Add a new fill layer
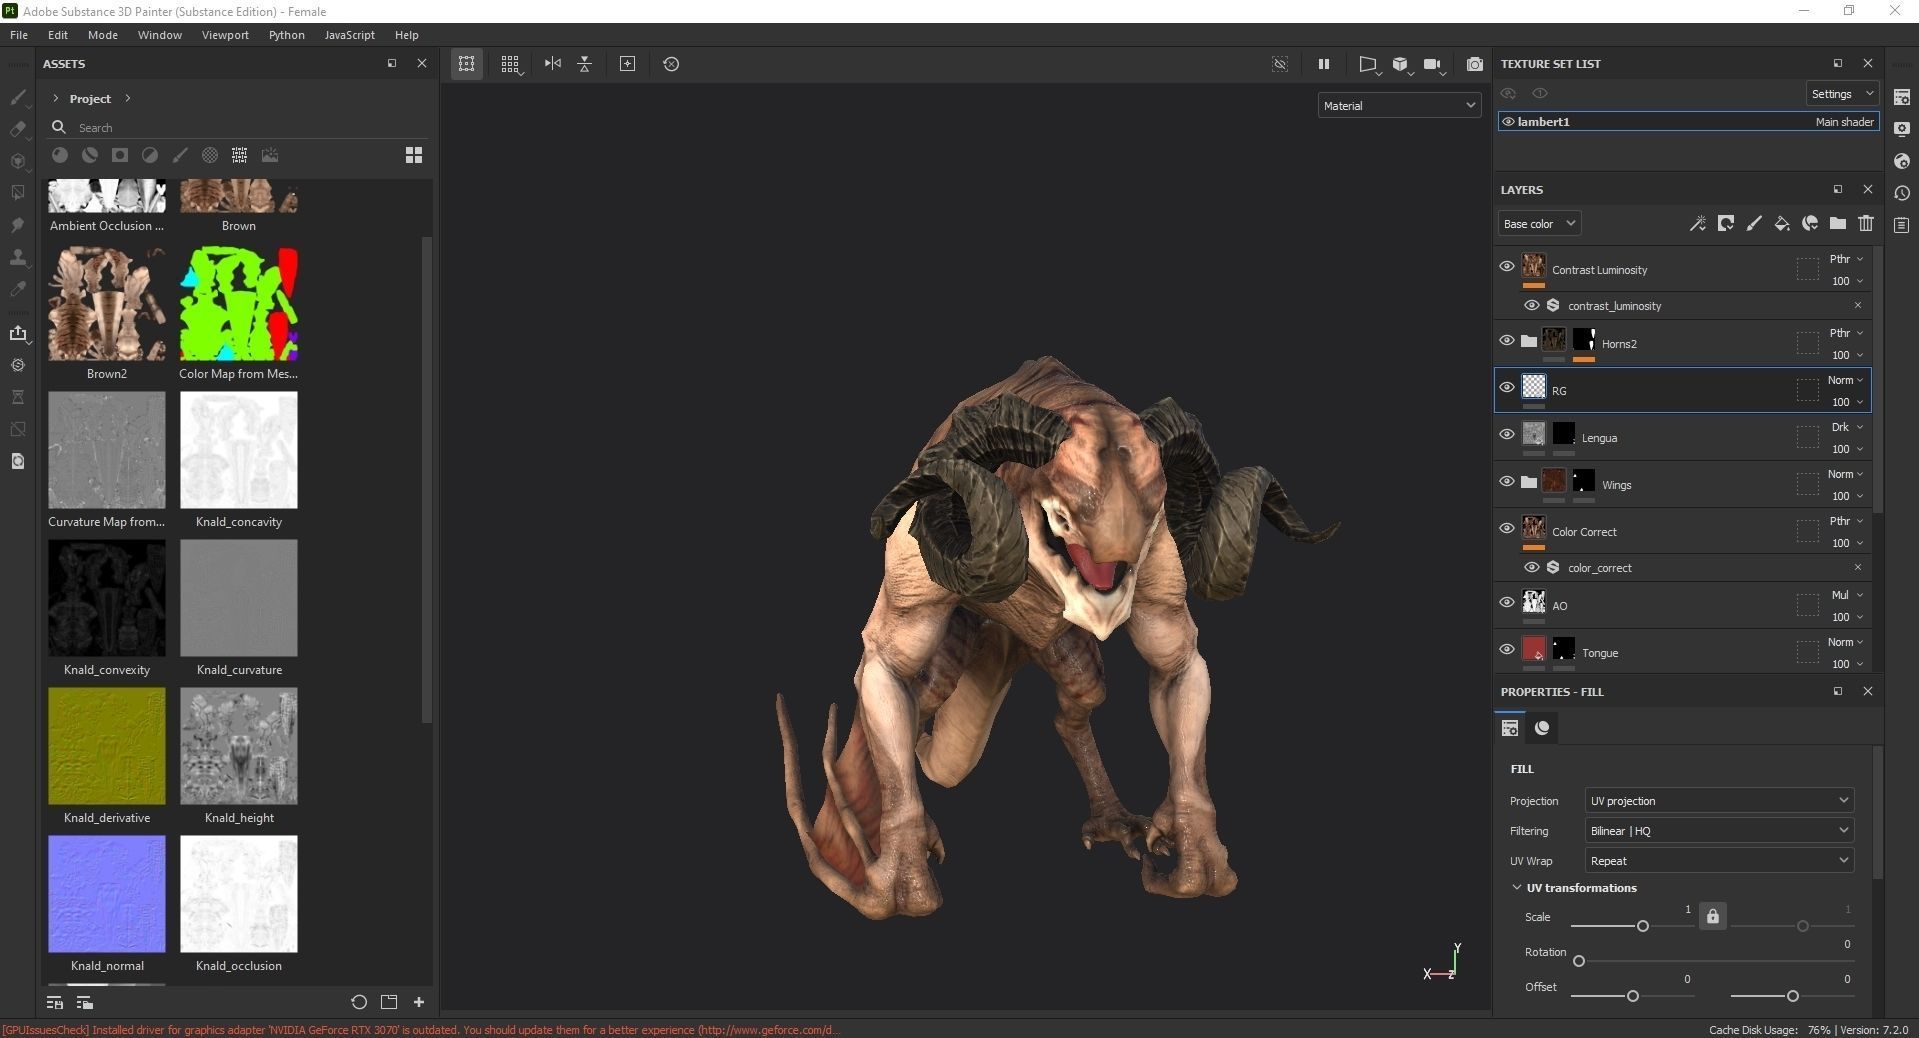 click(x=1782, y=224)
